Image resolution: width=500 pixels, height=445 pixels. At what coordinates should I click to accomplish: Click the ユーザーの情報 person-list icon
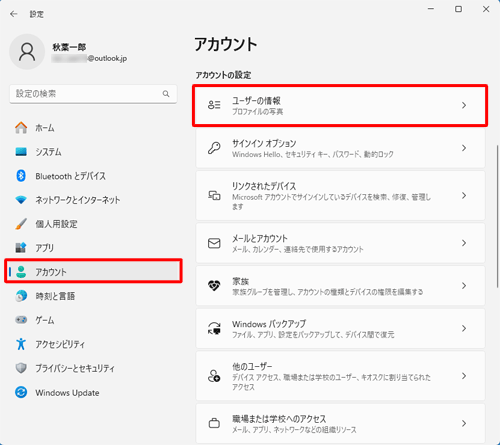[x=214, y=105]
